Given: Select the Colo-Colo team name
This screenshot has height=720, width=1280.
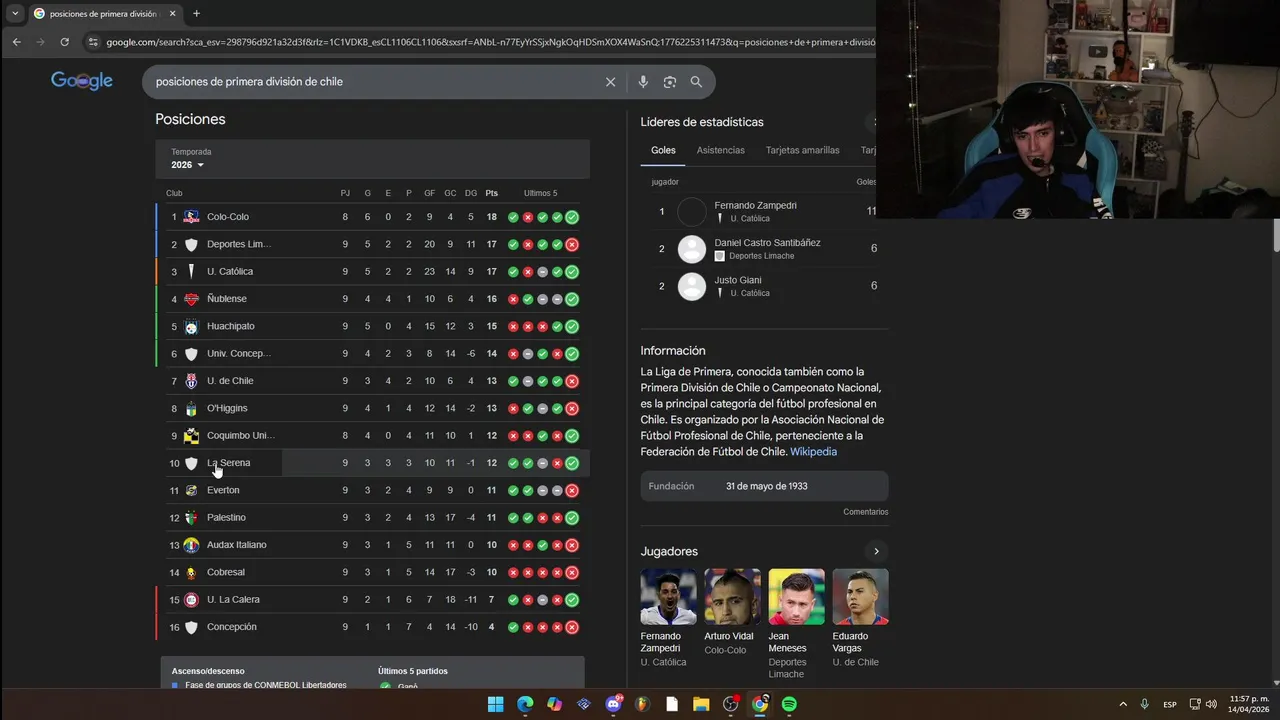Looking at the screenshot, I should 228,217.
